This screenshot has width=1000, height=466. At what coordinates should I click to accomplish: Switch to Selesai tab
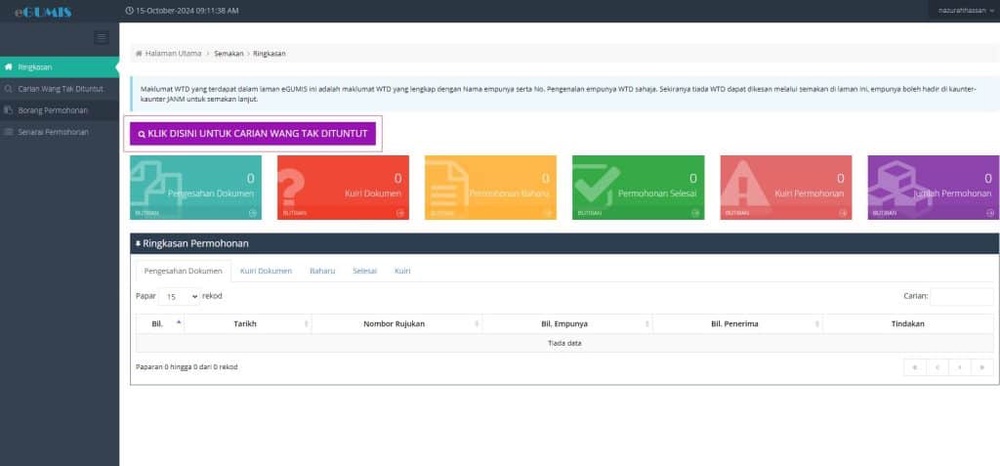[x=365, y=271]
